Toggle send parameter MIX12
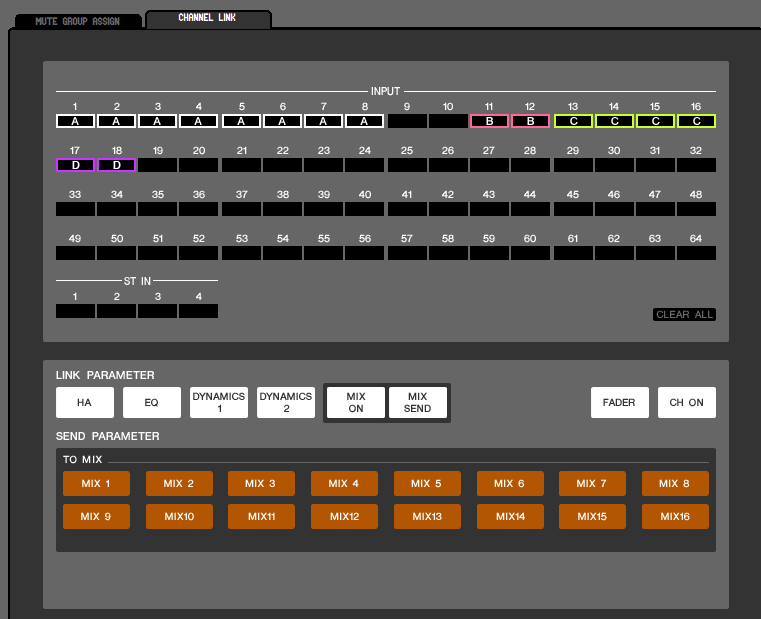Image resolution: width=761 pixels, height=619 pixels. point(344,517)
